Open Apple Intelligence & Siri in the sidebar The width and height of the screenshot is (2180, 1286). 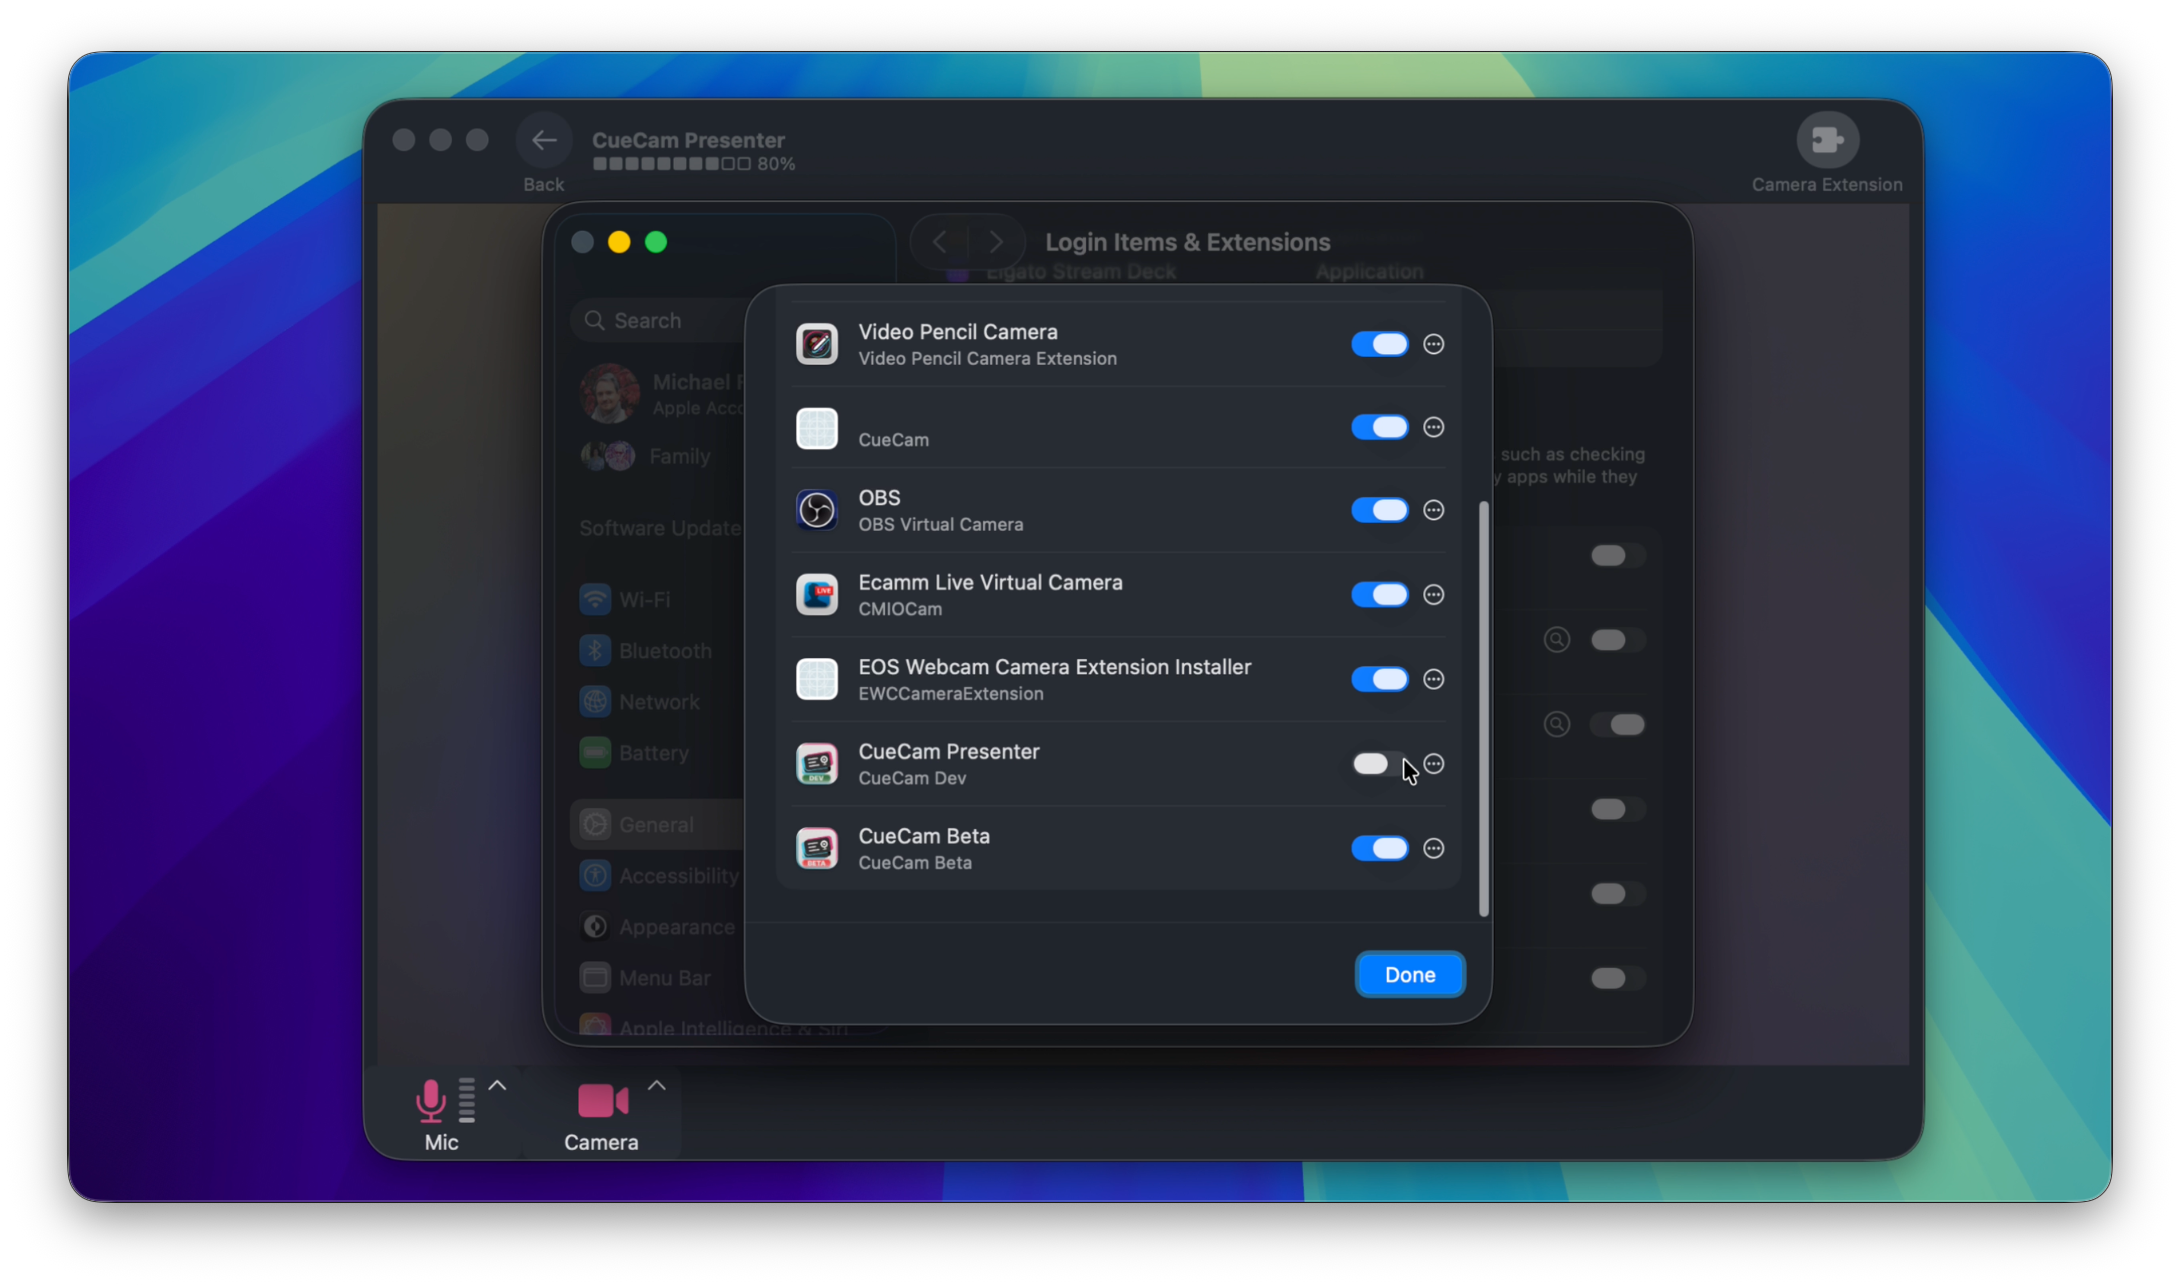click(714, 1028)
